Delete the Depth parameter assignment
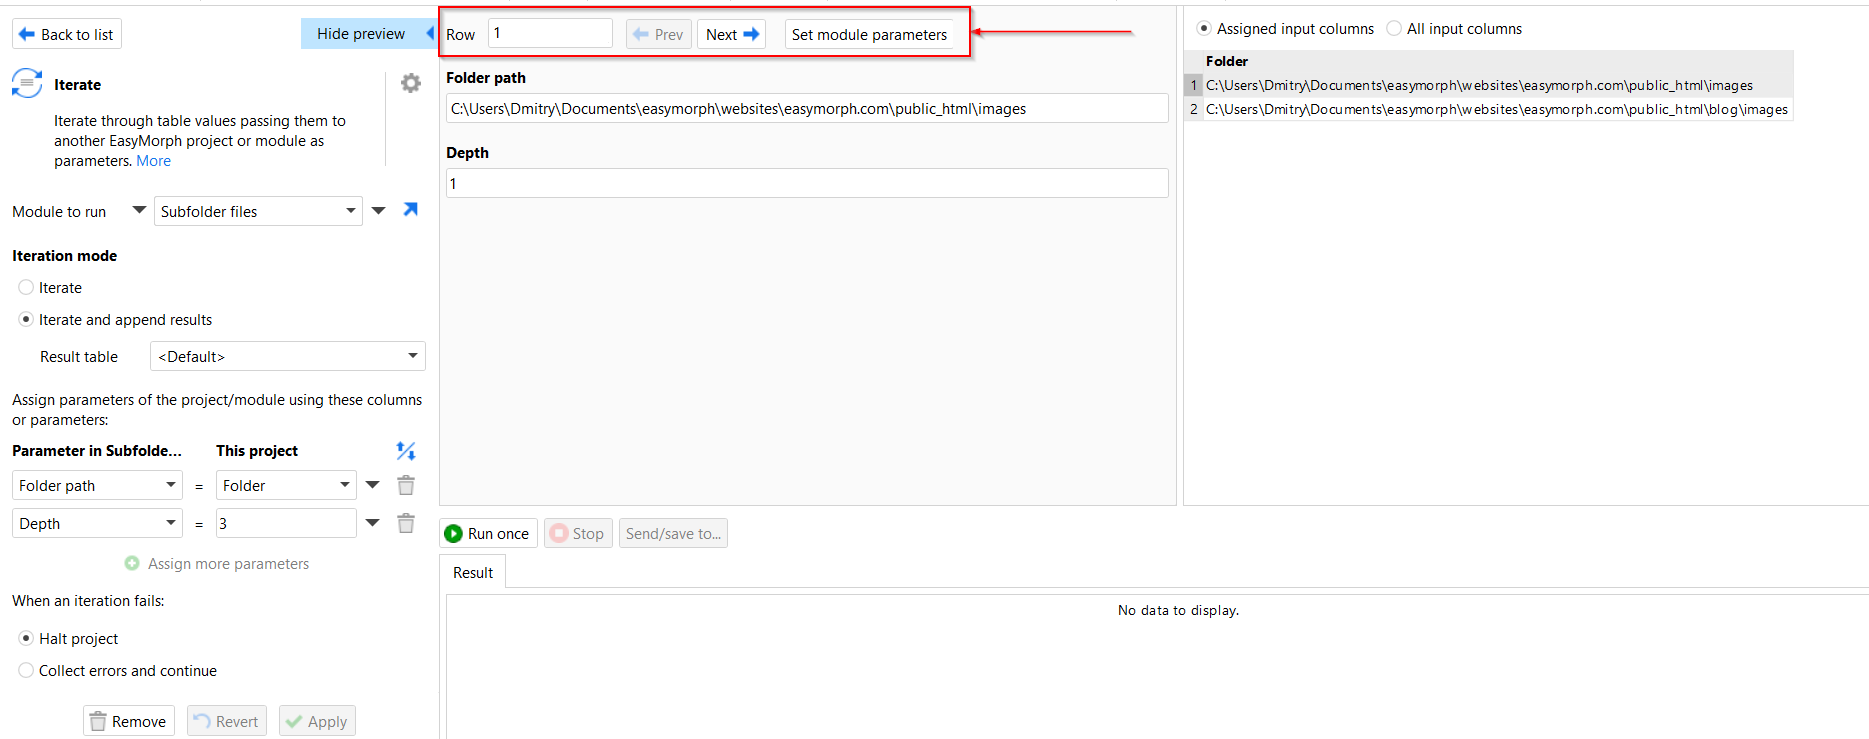This screenshot has width=1869, height=739. (405, 524)
